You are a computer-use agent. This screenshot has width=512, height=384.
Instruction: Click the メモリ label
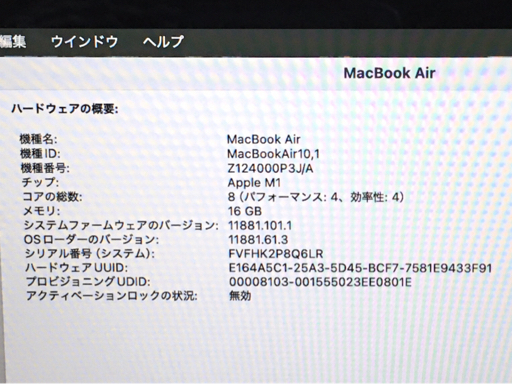pos(42,211)
